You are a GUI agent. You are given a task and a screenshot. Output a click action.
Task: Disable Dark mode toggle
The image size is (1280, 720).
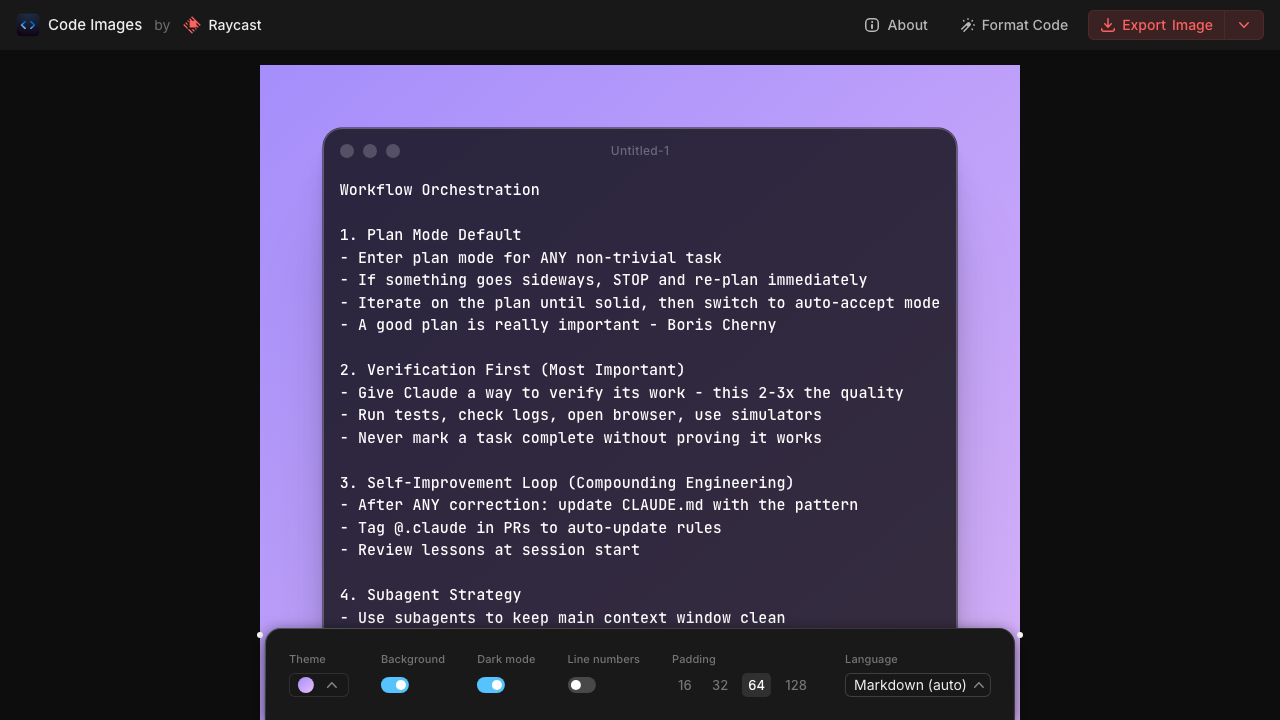[x=491, y=685]
